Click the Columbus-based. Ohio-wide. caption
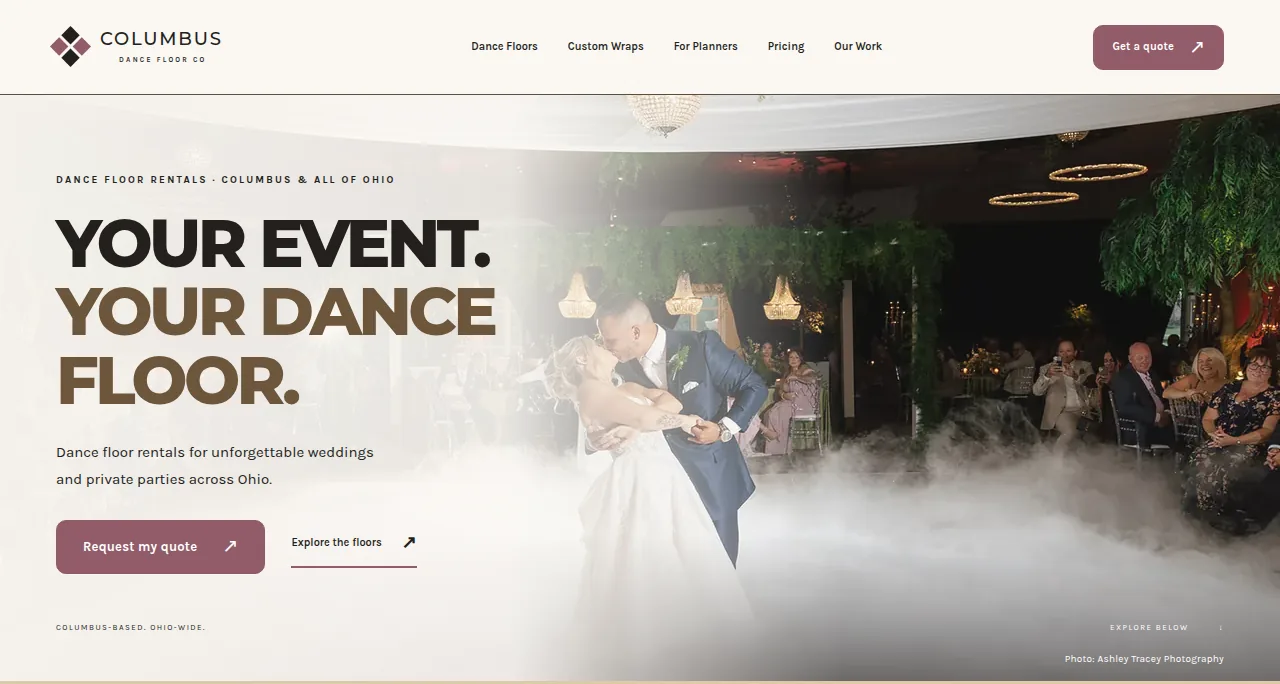Viewport: 1280px width, 684px height. click(x=131, y=628)
